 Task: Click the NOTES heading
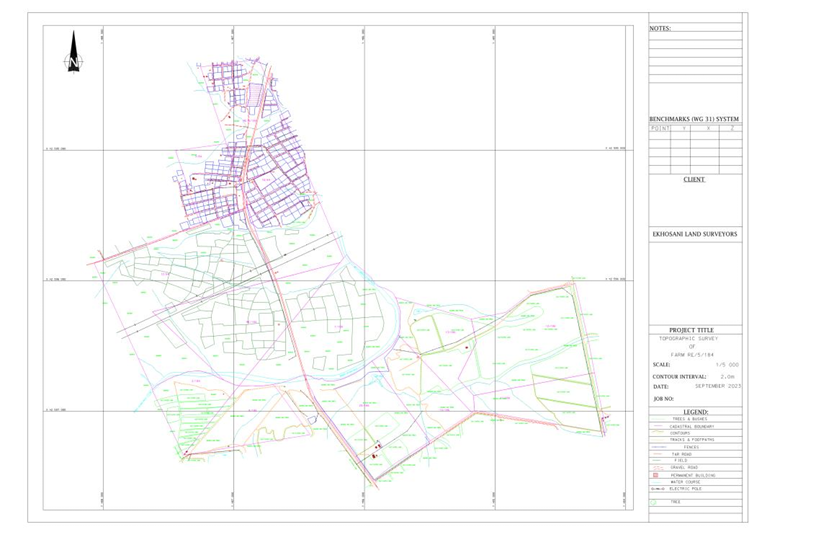(660, 29)
